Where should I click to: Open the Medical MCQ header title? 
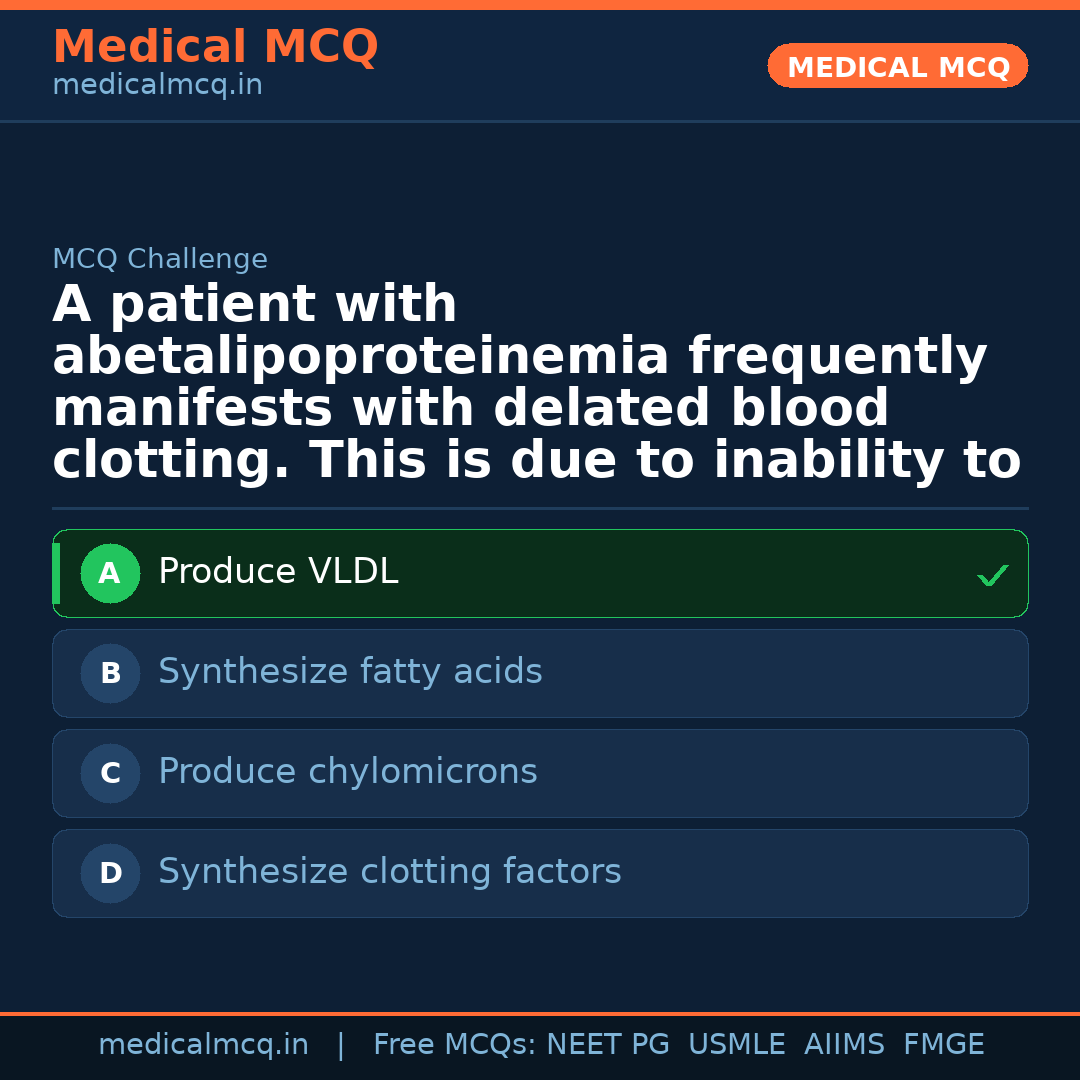point(215,47)
